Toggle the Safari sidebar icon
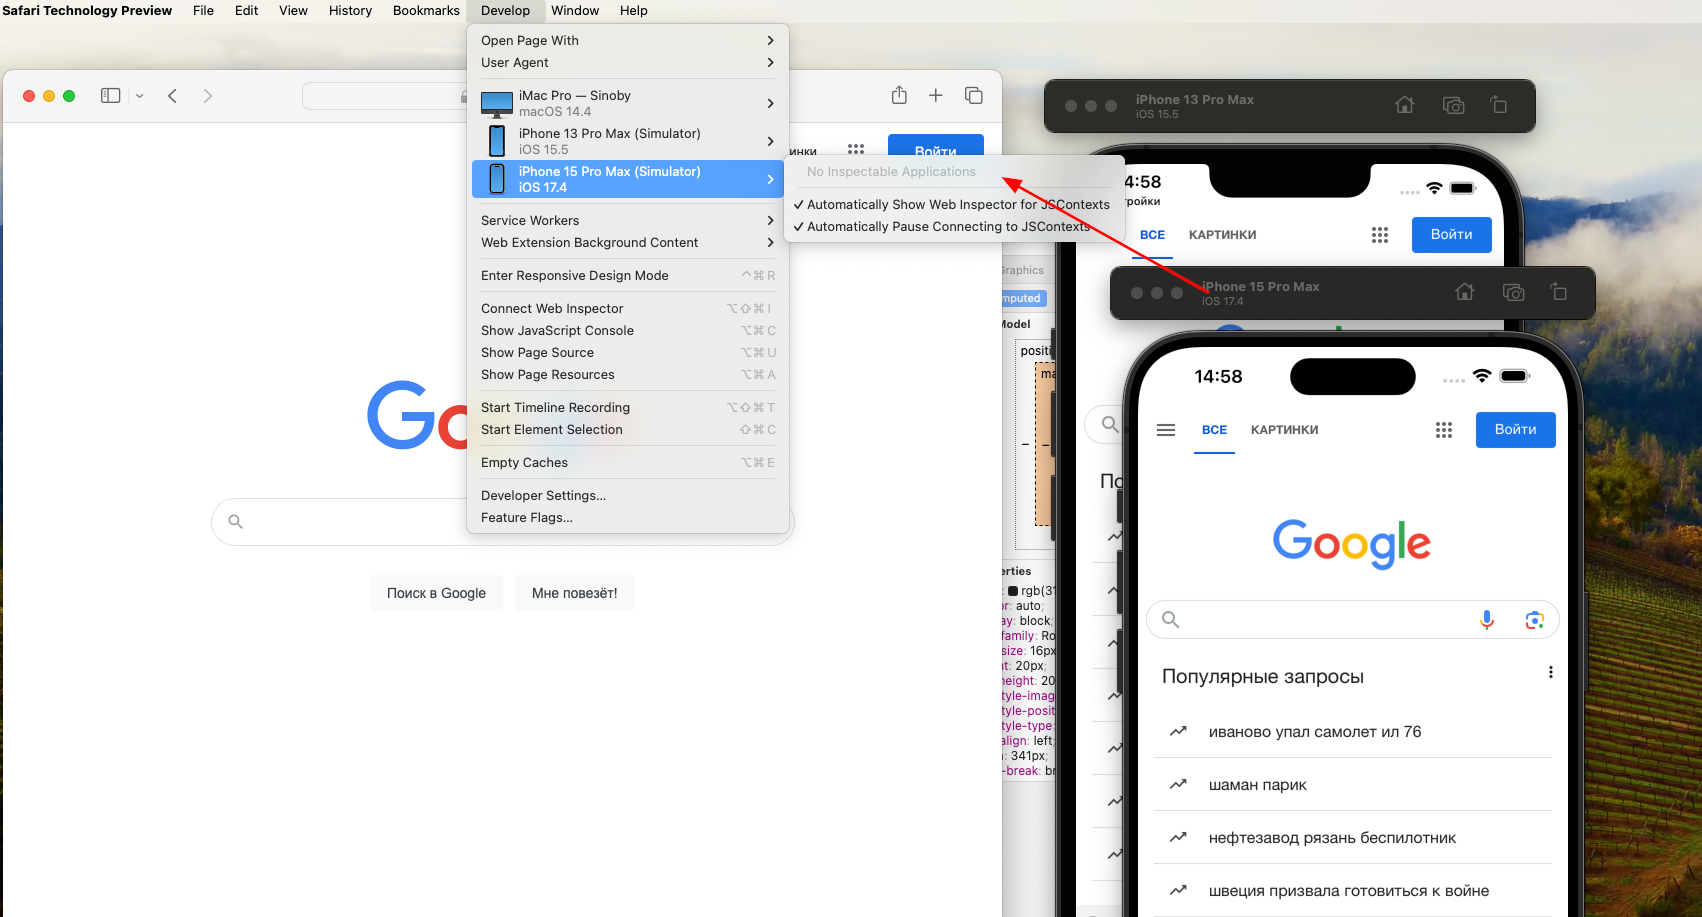Image resolution: width=1702 pixels, height=917 pixels. click(x=111, y=96)
